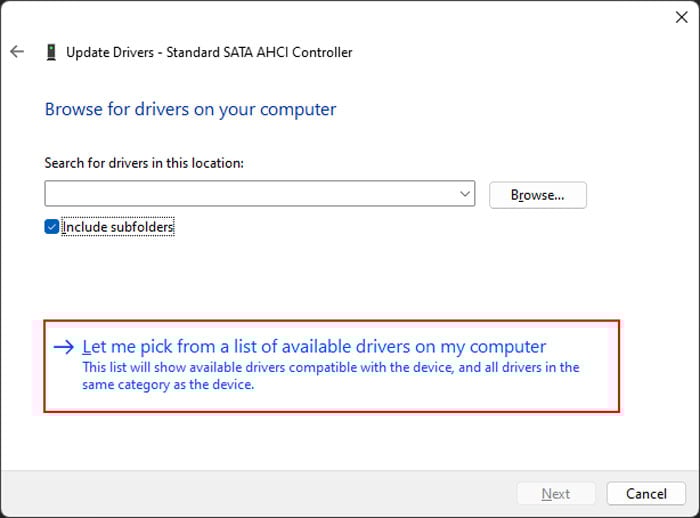This screenshot has width=700, height=518.
Task: Click the Browse for drivers heading
Action: click(190, 109)
